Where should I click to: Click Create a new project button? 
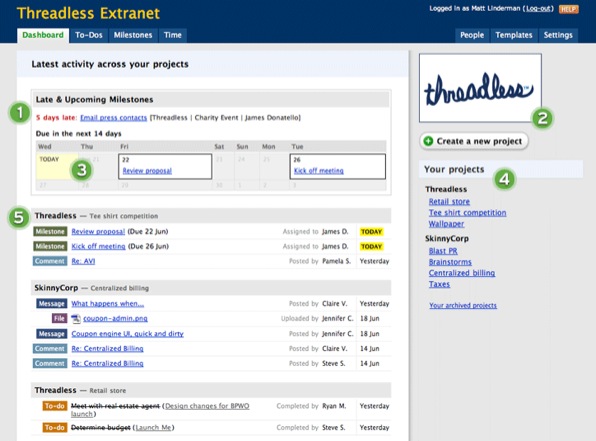pyautogui.click(x=474, y=141)
